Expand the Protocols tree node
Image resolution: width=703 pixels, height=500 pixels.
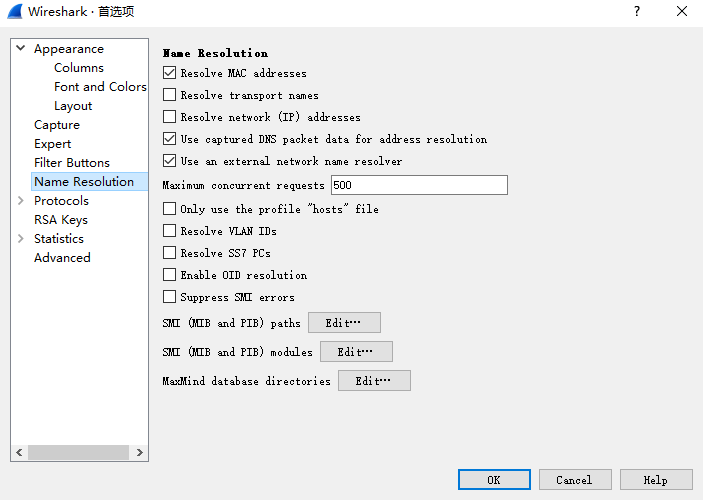[21, 200]
